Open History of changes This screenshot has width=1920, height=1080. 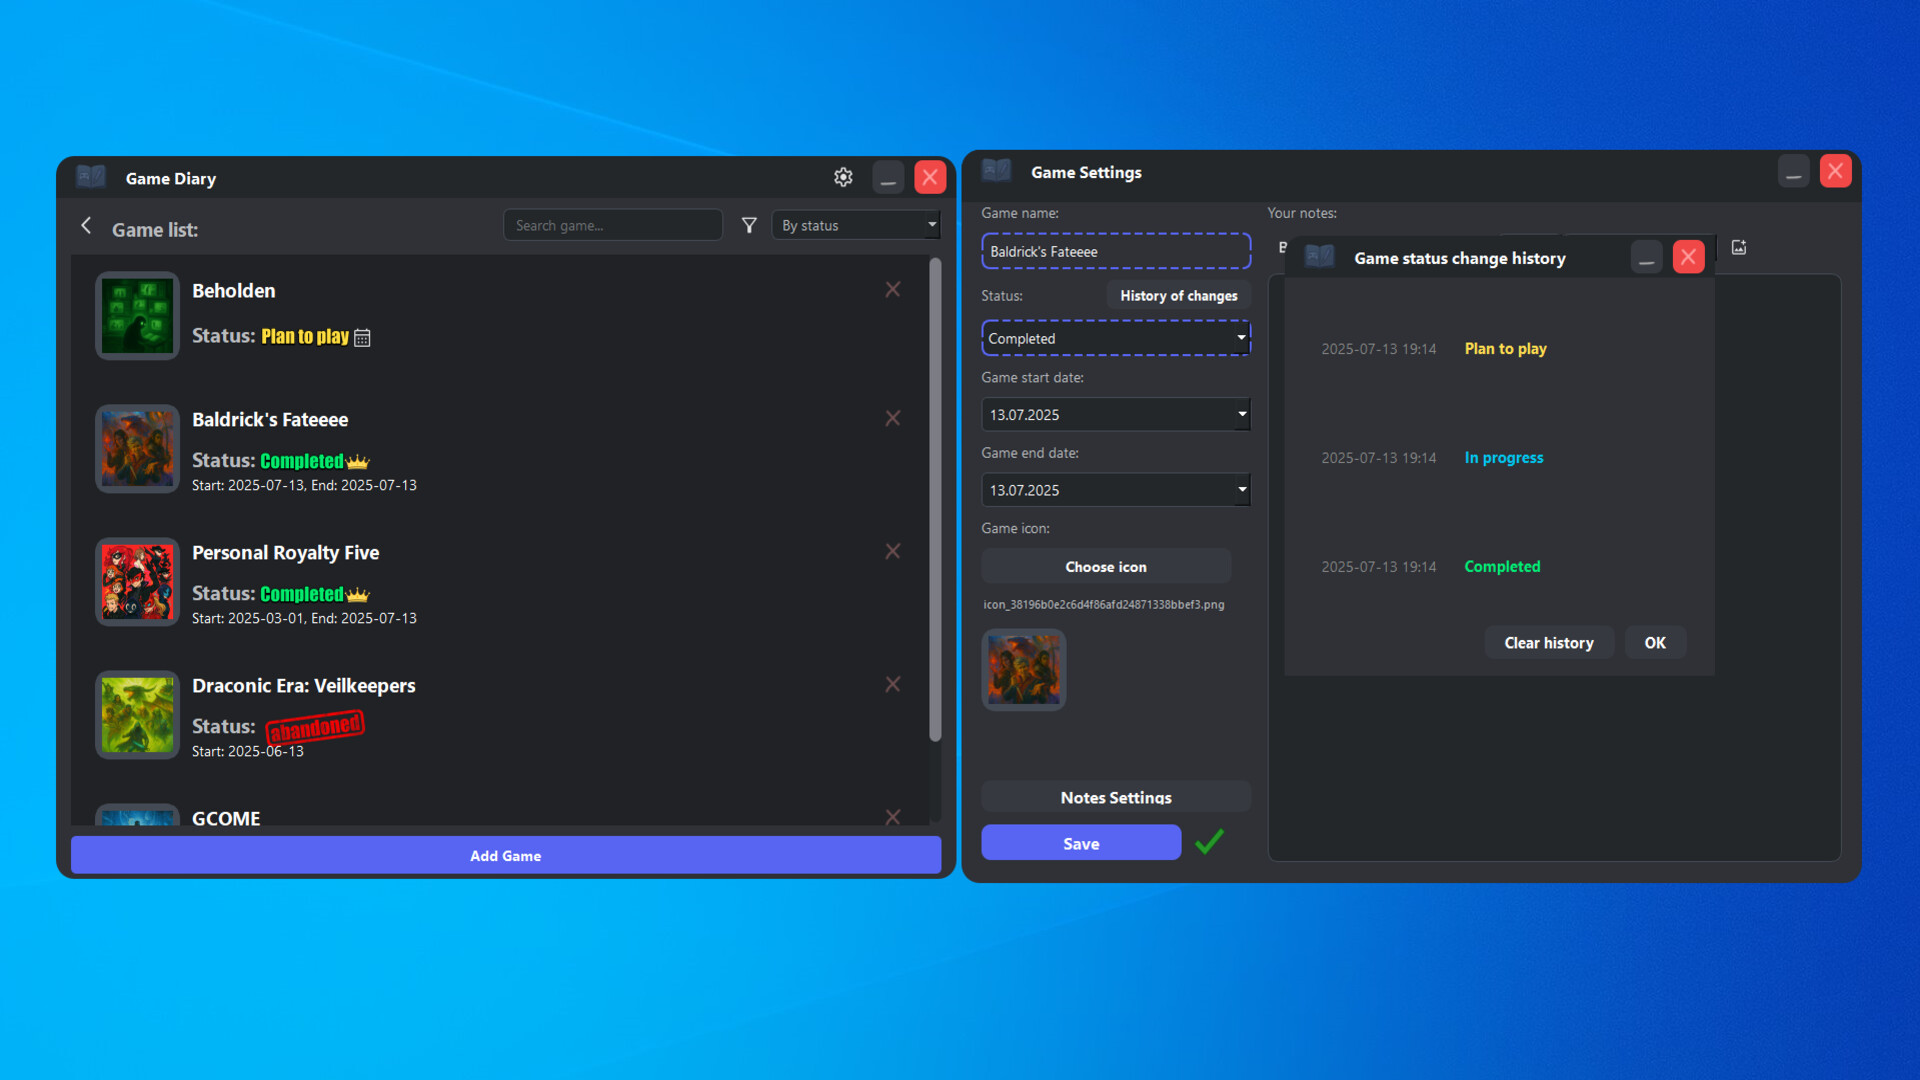click(x=1178, y=295)
